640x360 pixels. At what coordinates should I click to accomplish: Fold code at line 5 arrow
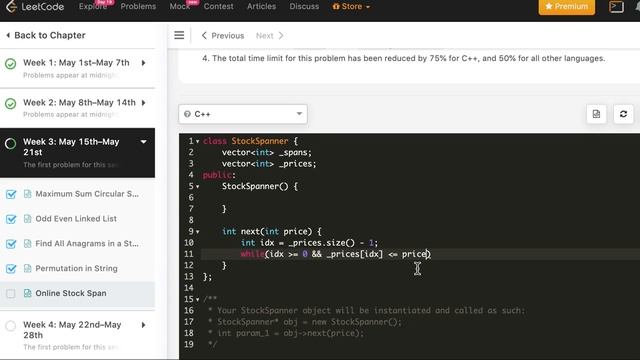198,187
